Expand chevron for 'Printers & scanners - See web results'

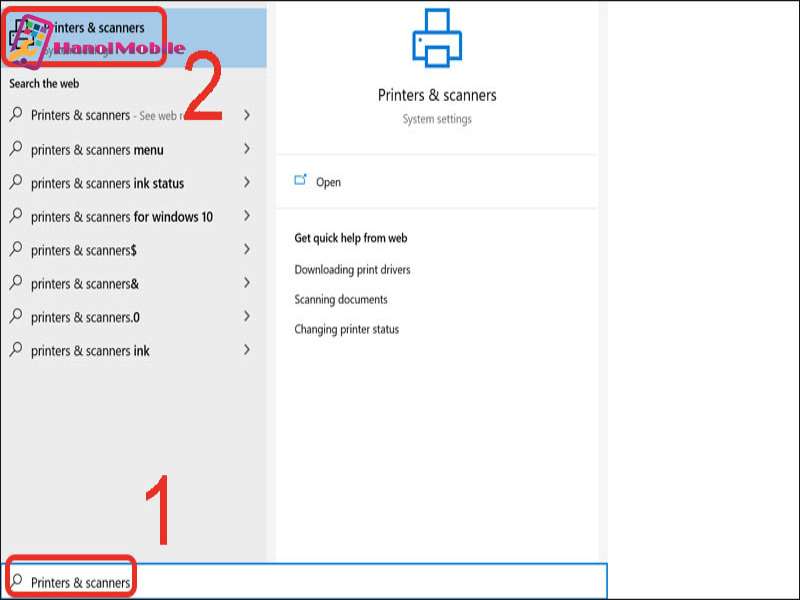point(247,115)
